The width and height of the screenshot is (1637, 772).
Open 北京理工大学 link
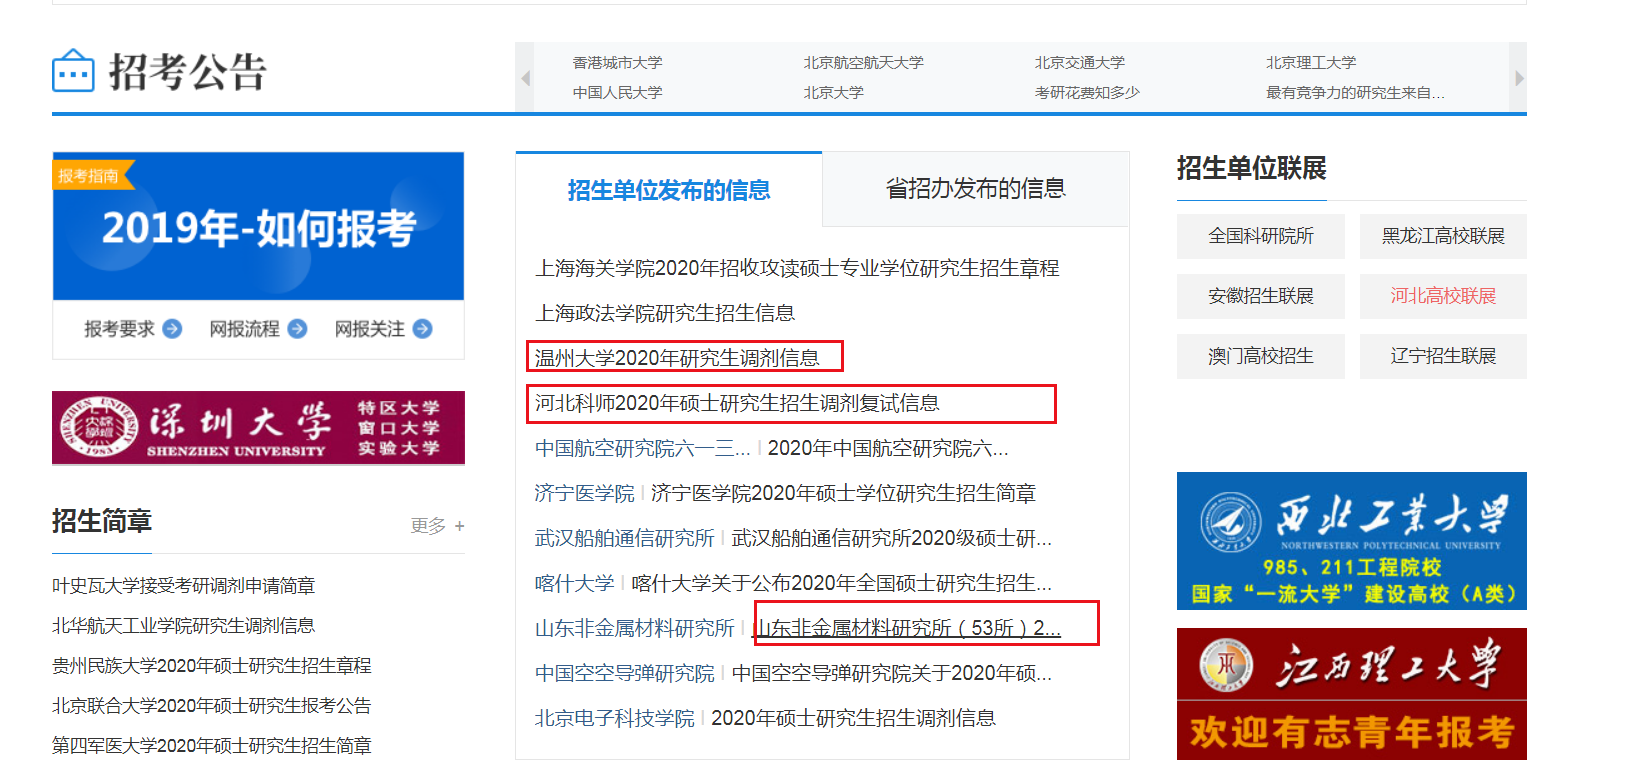(1311, 63)
